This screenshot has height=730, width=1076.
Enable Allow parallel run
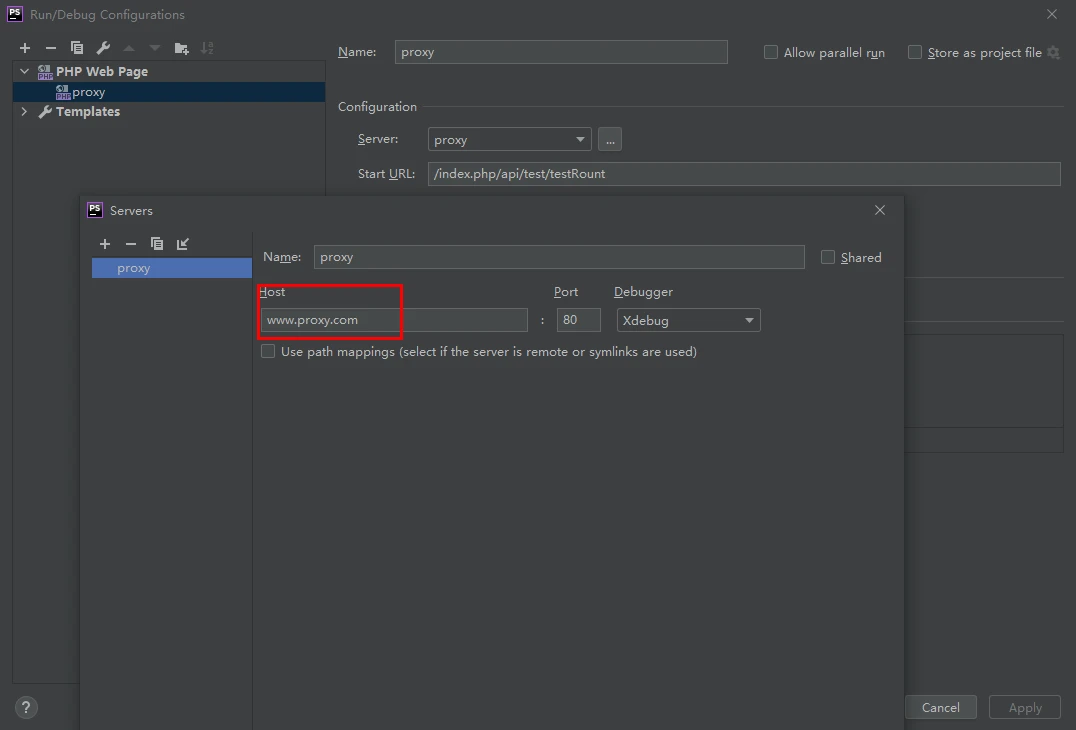pos(771,53)
